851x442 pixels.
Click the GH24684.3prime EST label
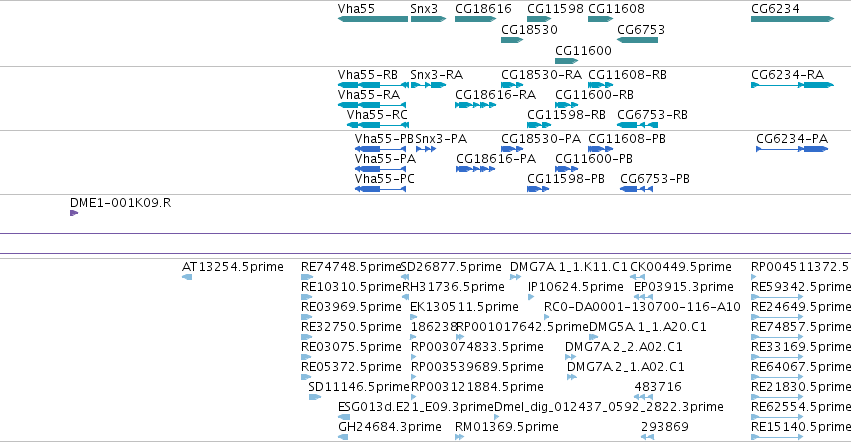(390, 427)
